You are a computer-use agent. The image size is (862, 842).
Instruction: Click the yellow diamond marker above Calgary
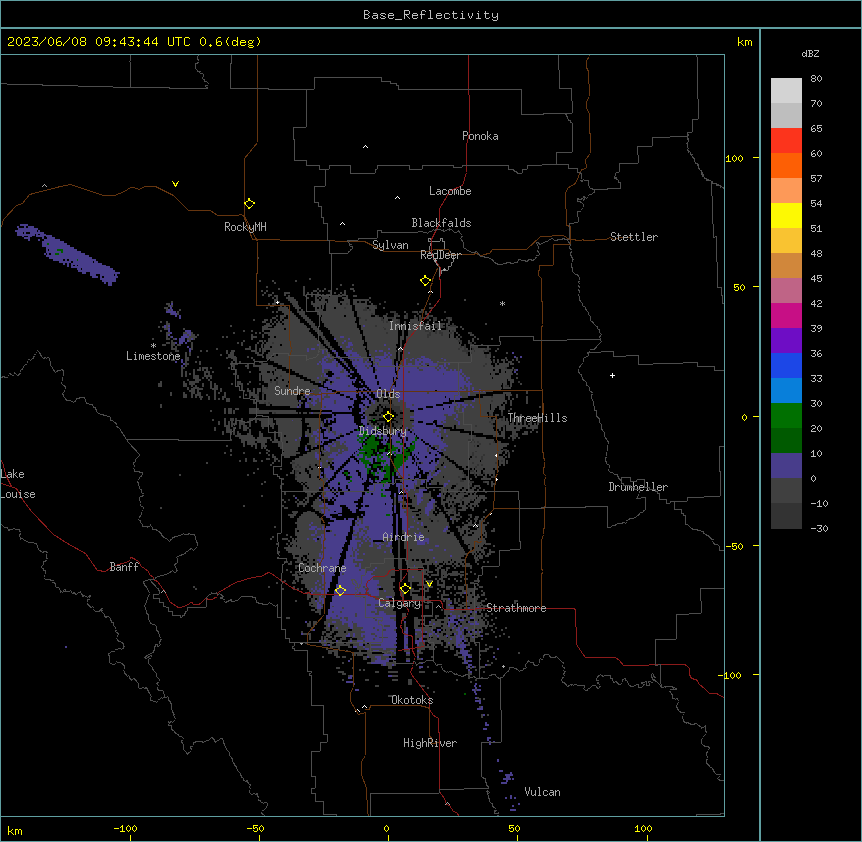(x=405, y=589)
